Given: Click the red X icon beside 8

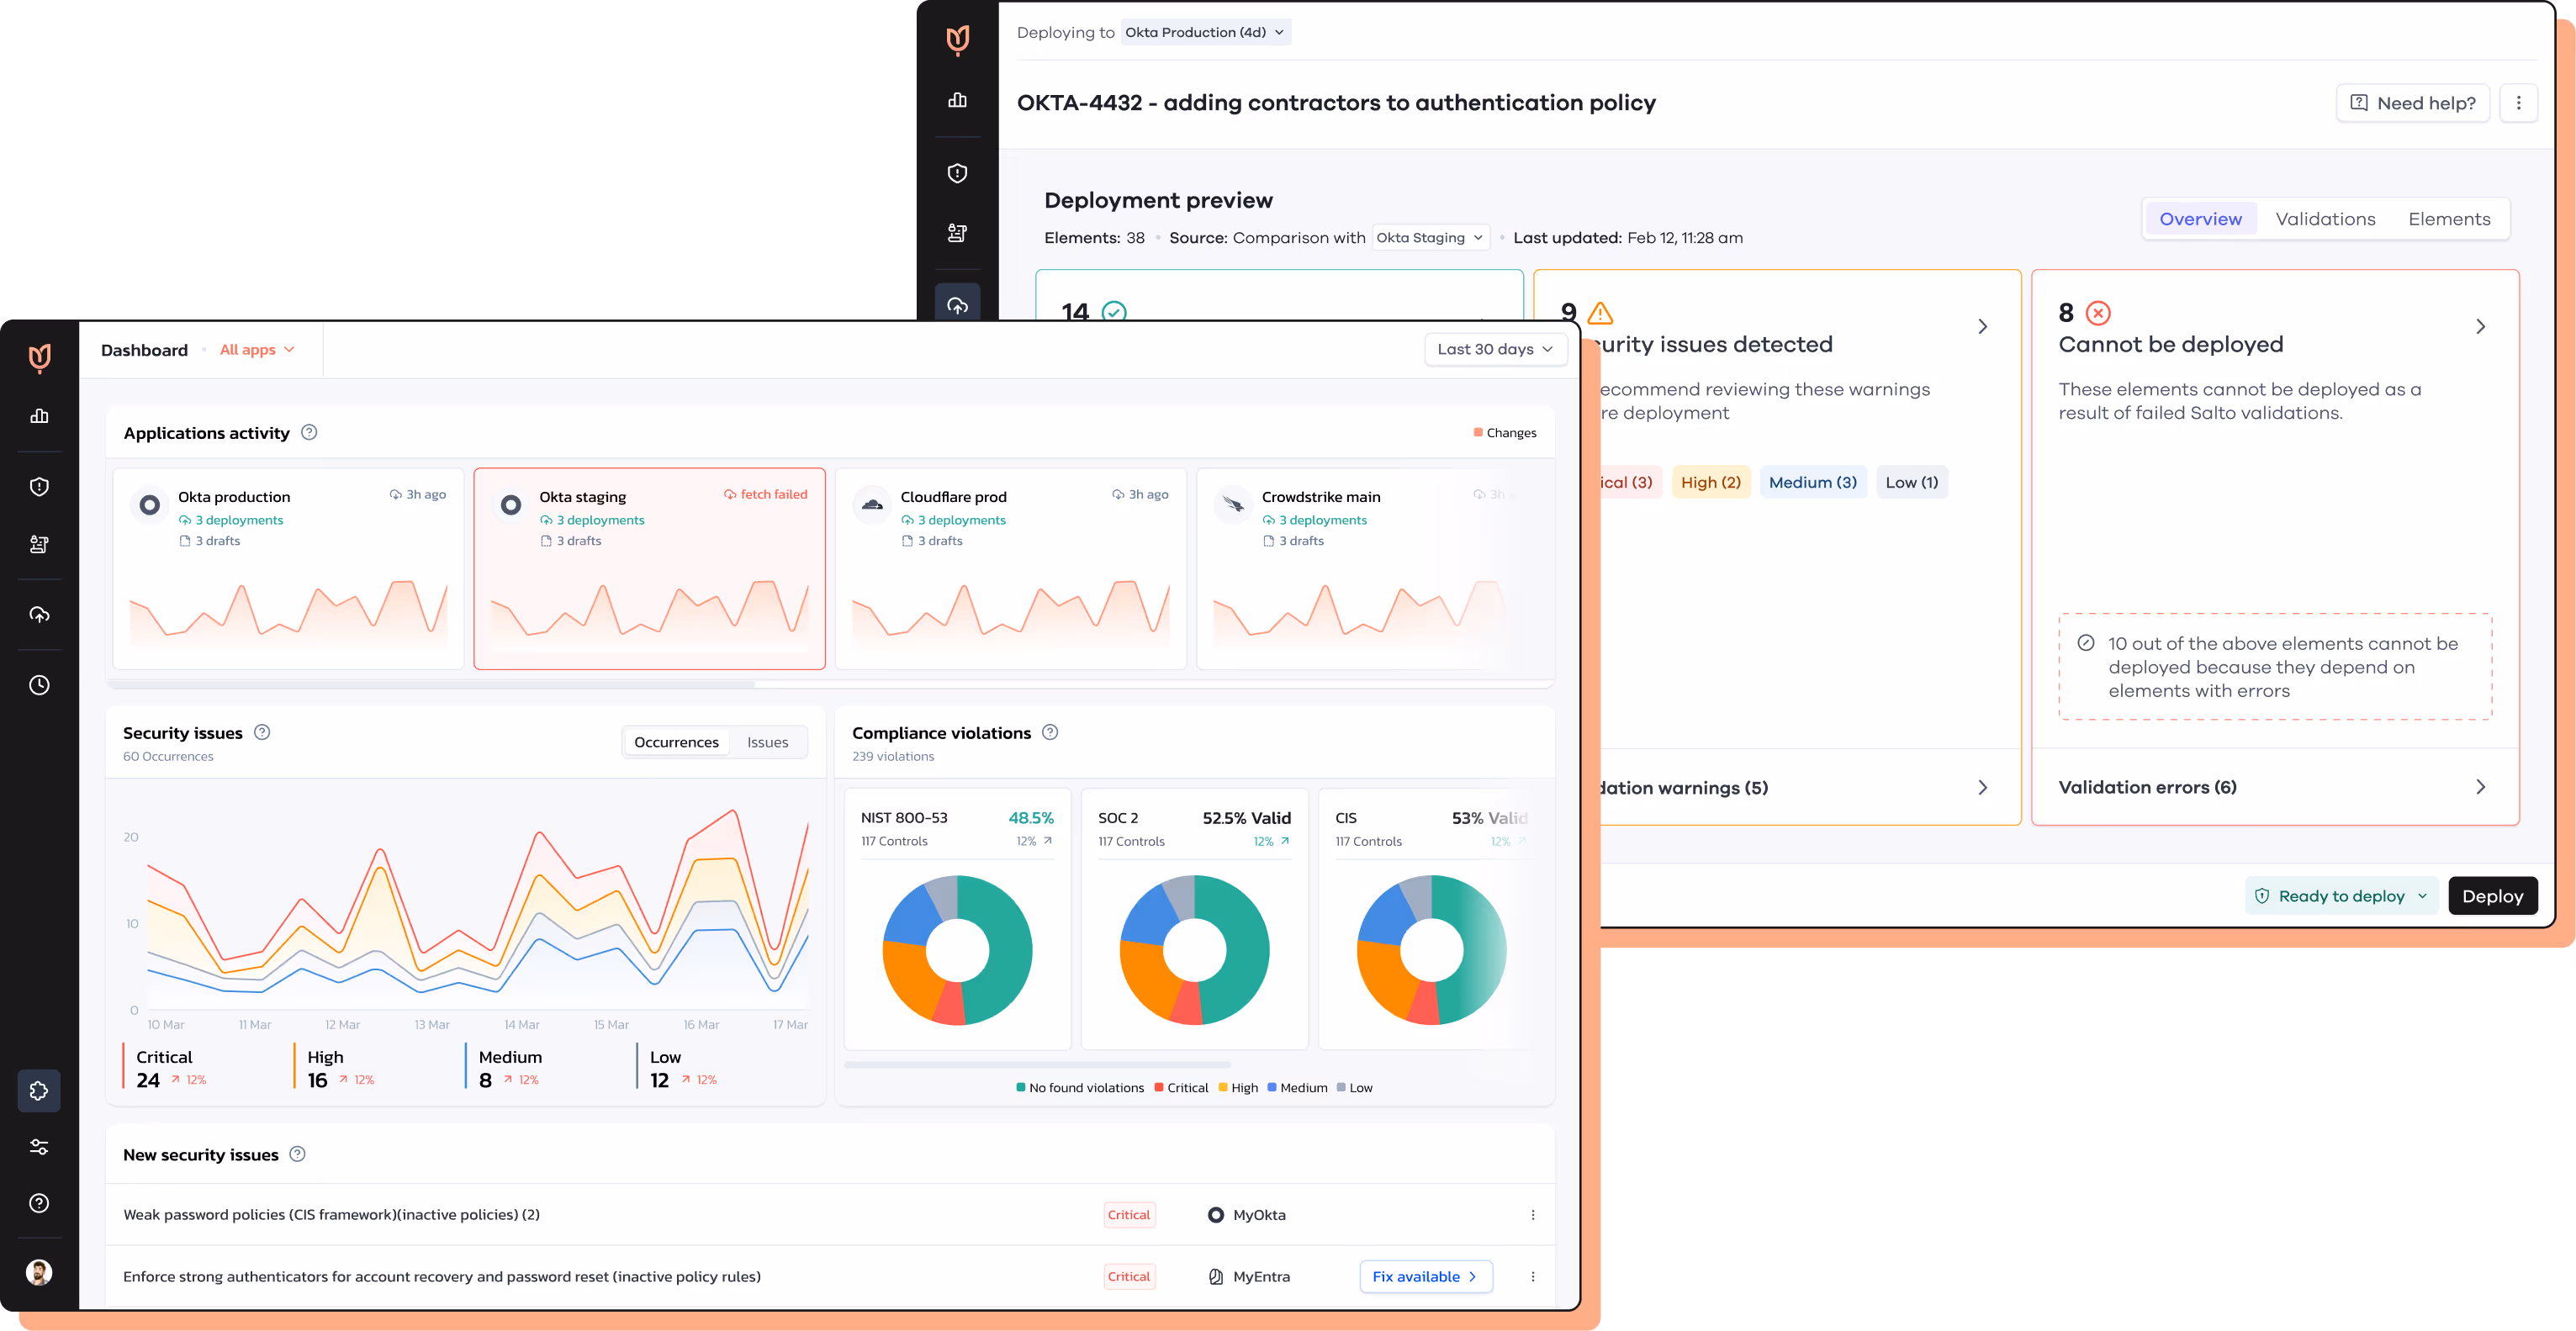Looking at the screenshot, I should point(2098,313).
